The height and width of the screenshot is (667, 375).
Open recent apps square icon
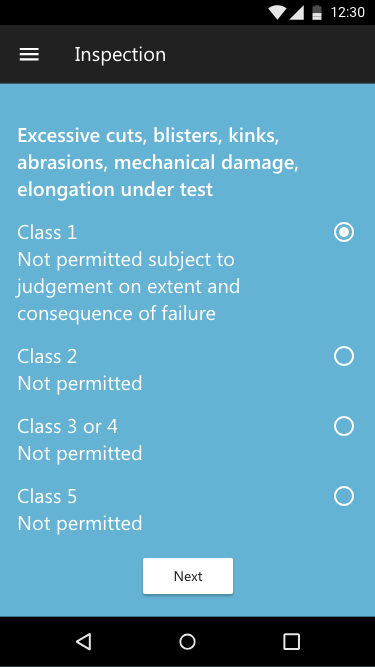pyautogui.click(x=291, y=641)
